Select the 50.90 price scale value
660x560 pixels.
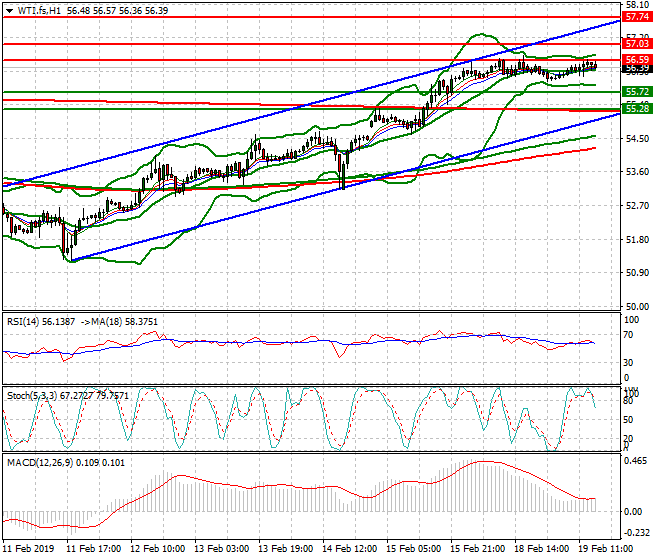[x=637, y=273]
